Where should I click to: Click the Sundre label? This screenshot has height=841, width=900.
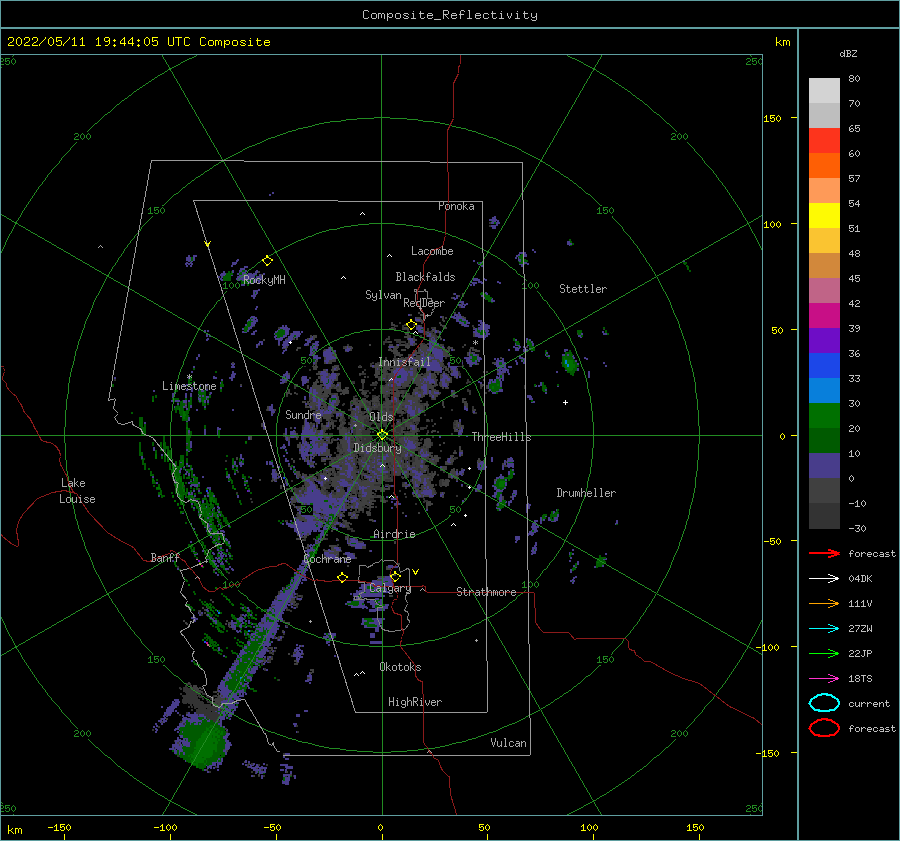(x=303, y=414)
